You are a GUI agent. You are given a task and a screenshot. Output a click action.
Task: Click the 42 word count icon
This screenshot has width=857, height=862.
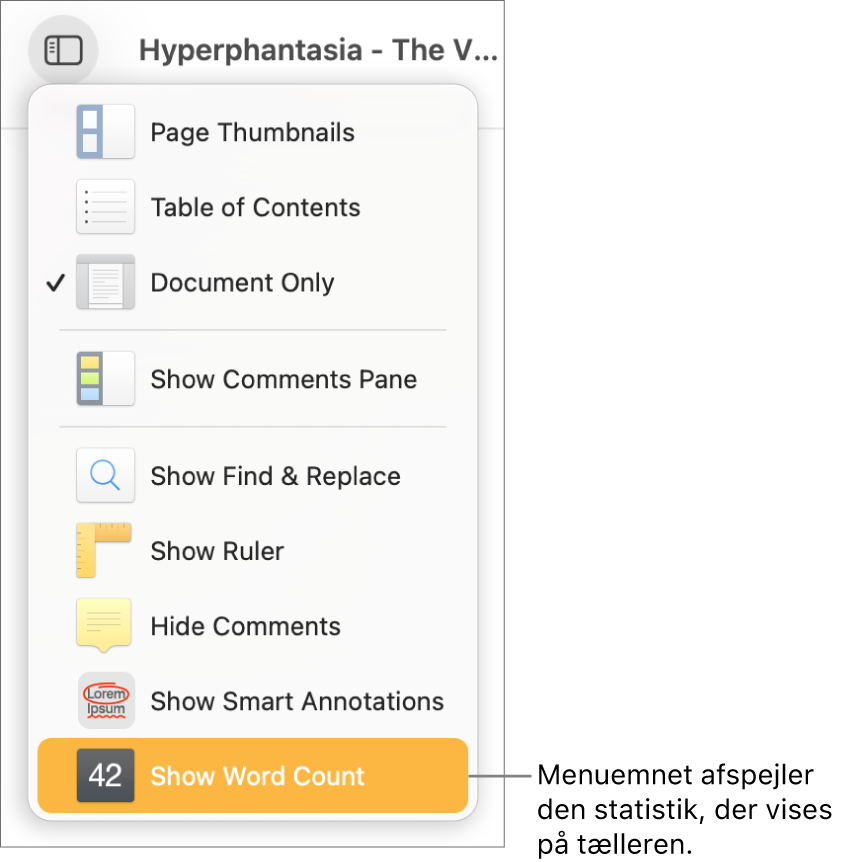tap(105, 776)
